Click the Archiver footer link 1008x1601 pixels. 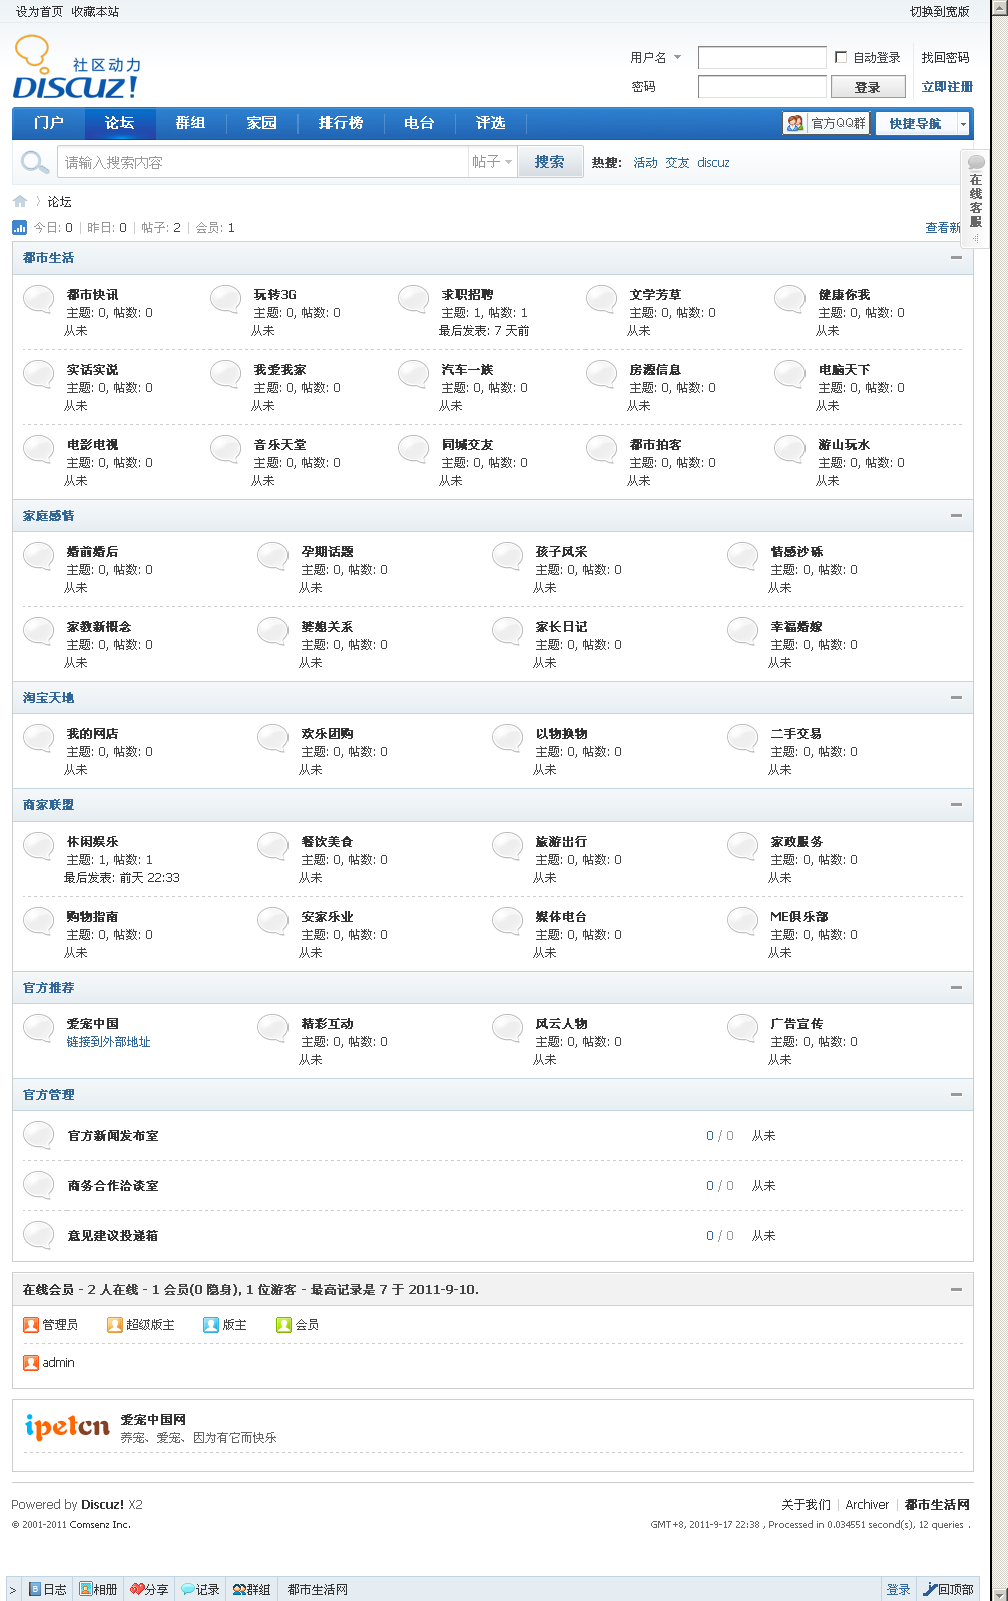pyautogui.click(x=867, y=1504)
